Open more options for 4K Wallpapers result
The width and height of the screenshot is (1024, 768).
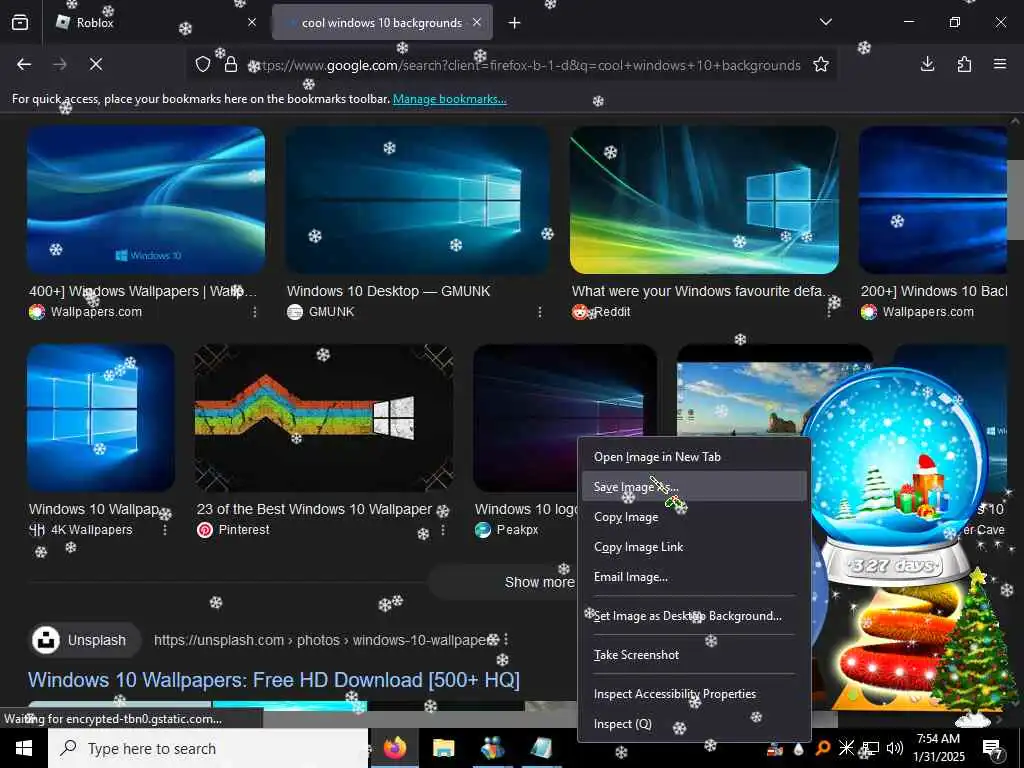(165, 530)
